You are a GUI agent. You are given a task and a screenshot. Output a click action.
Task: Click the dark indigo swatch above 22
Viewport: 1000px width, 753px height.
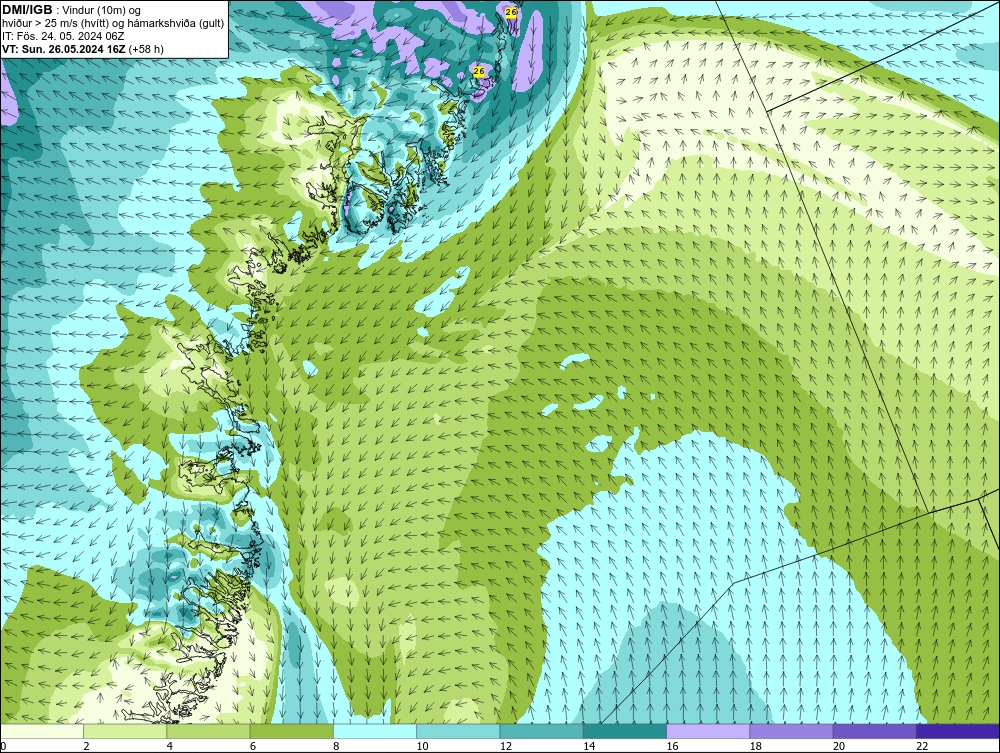click(958, 731)
